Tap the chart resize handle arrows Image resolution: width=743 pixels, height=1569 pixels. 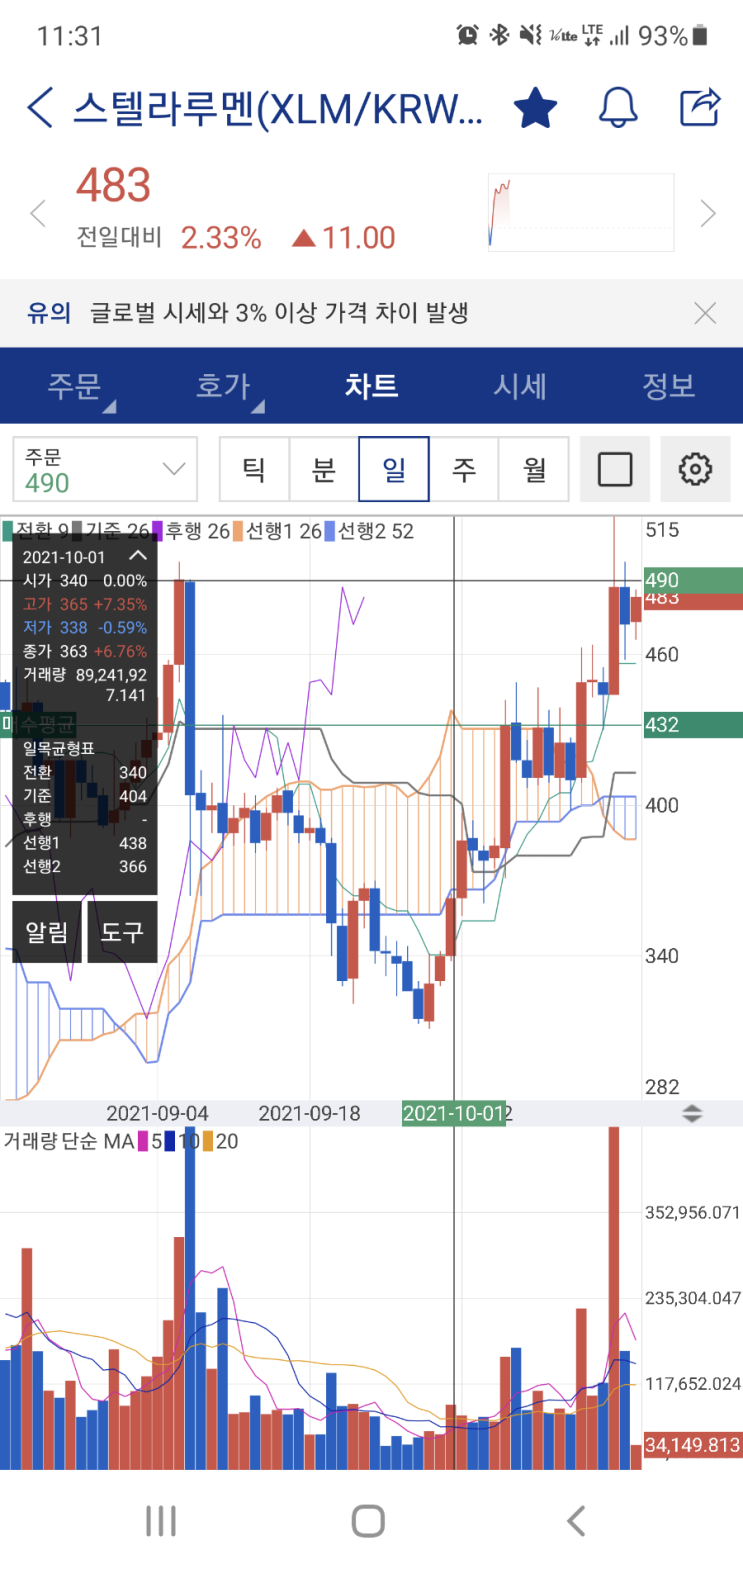[x=692, y=1114]
